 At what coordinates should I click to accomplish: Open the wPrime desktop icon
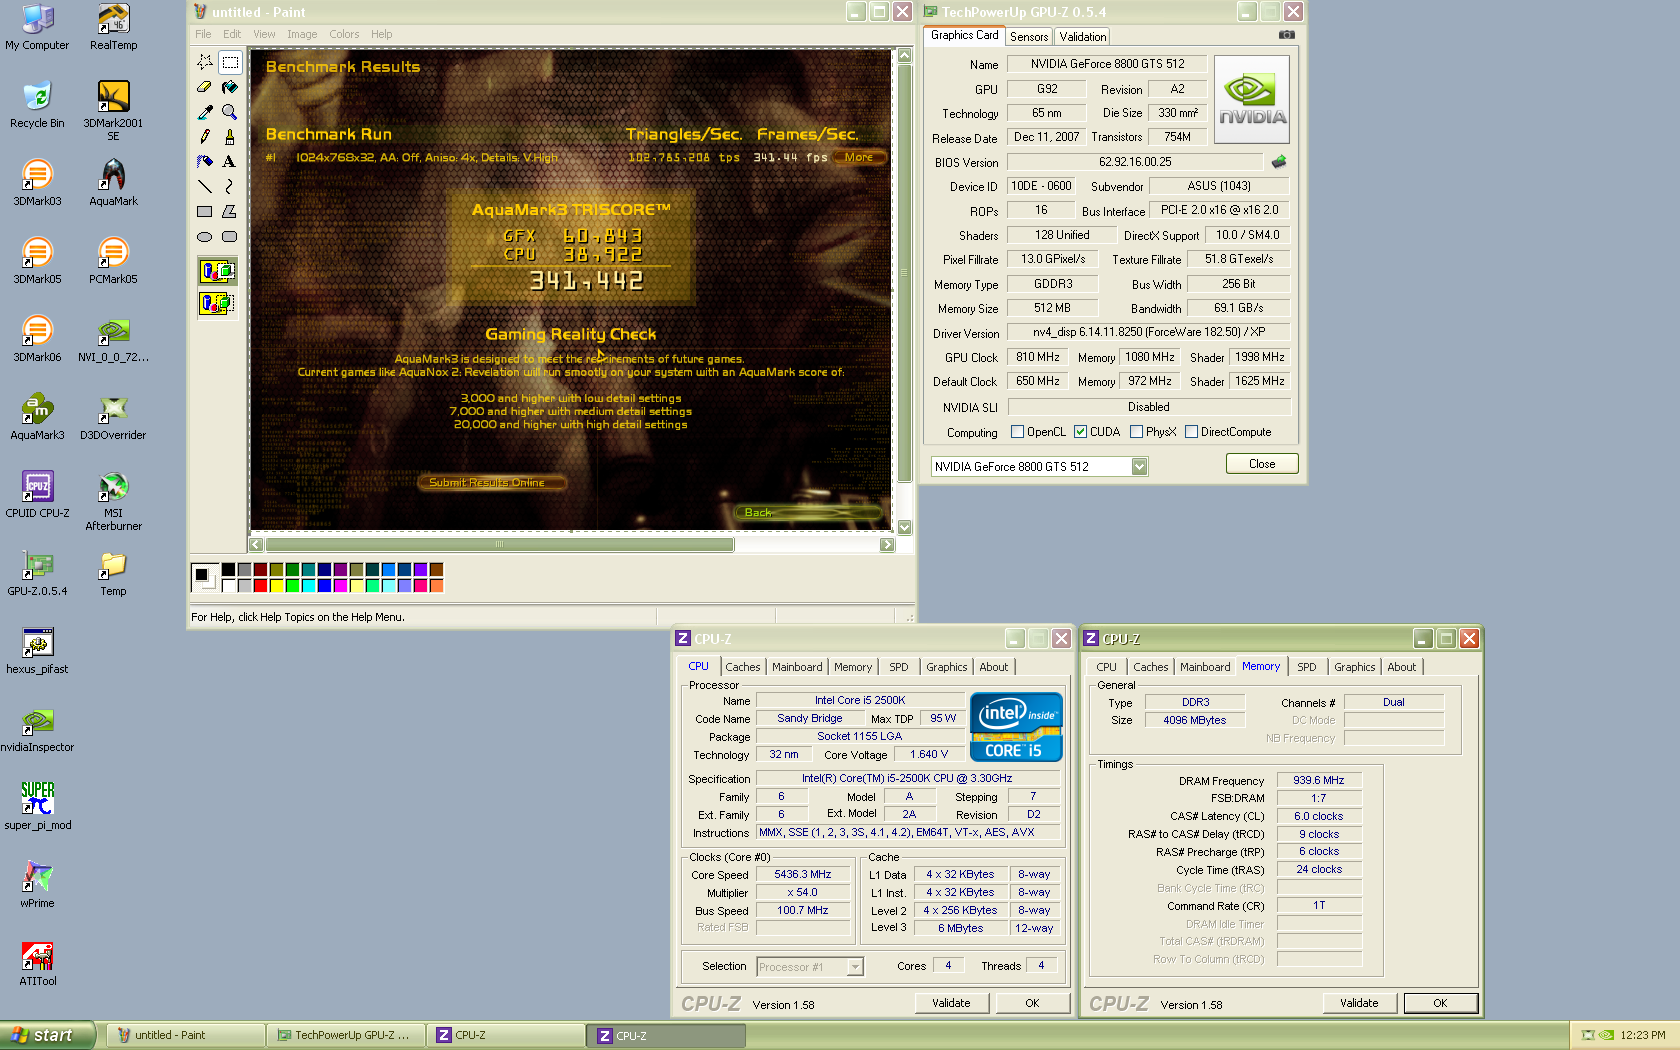coord(37,884)
